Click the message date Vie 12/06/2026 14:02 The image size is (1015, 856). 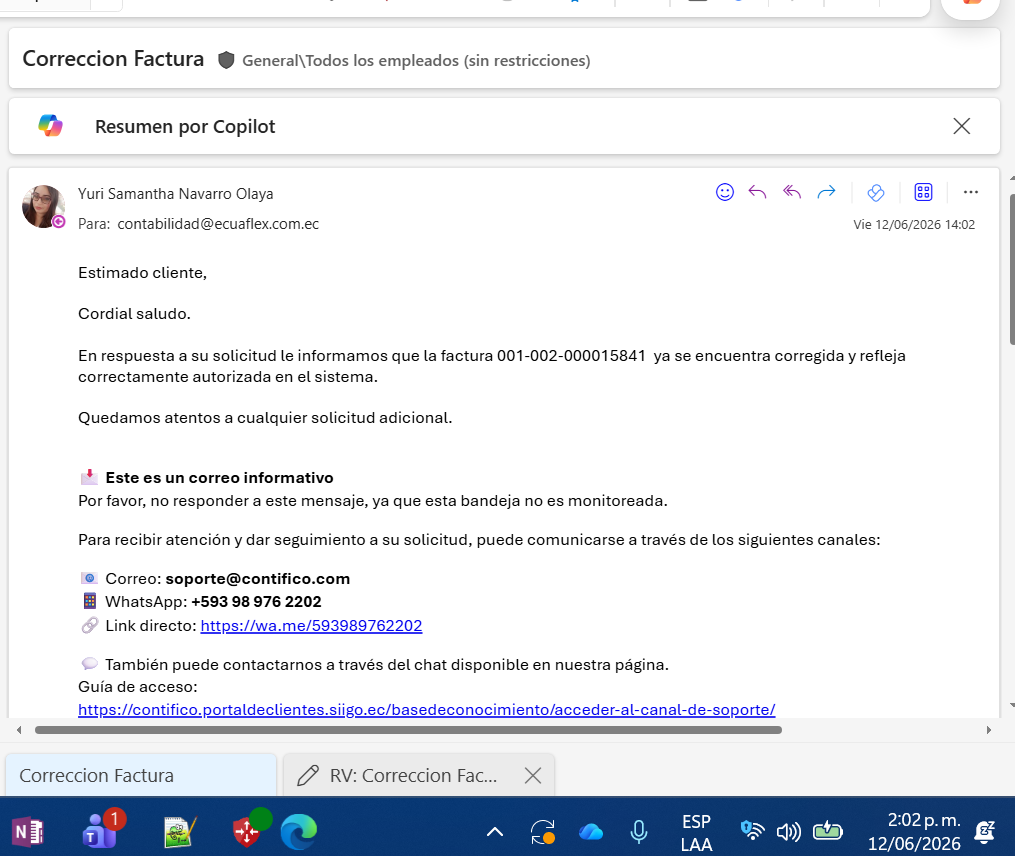[x=914, y=225]
